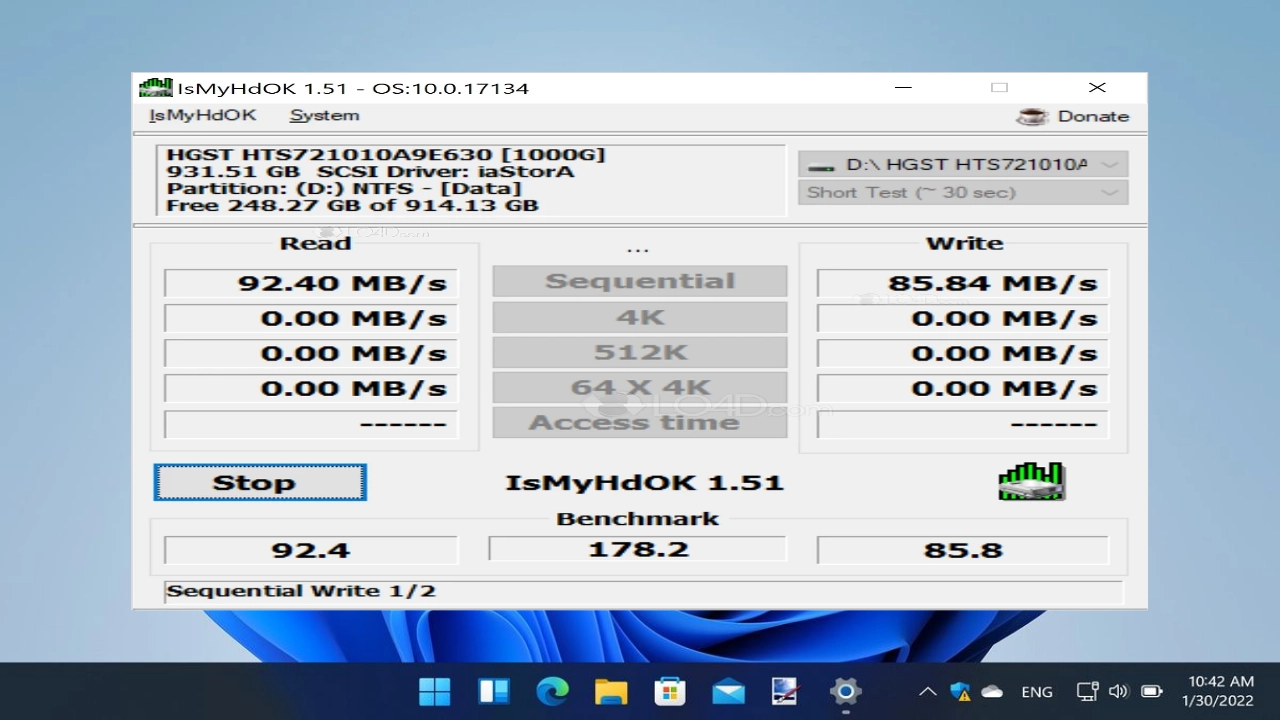
Task: Click the HGST HTS721010A9E630 drive info text
Action: [386, 154]
